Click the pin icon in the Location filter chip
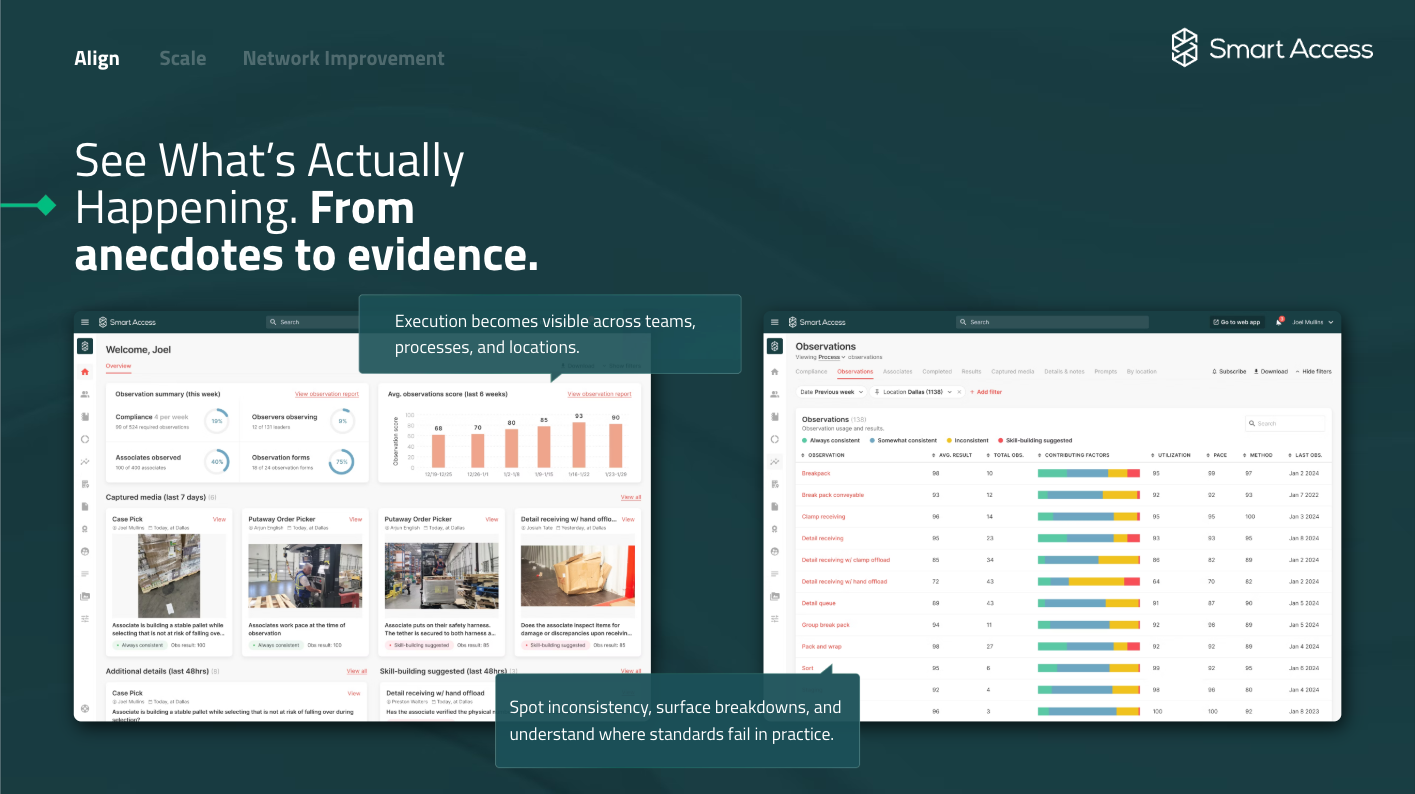Screen dimensions: 1415x794 point(877,392)
